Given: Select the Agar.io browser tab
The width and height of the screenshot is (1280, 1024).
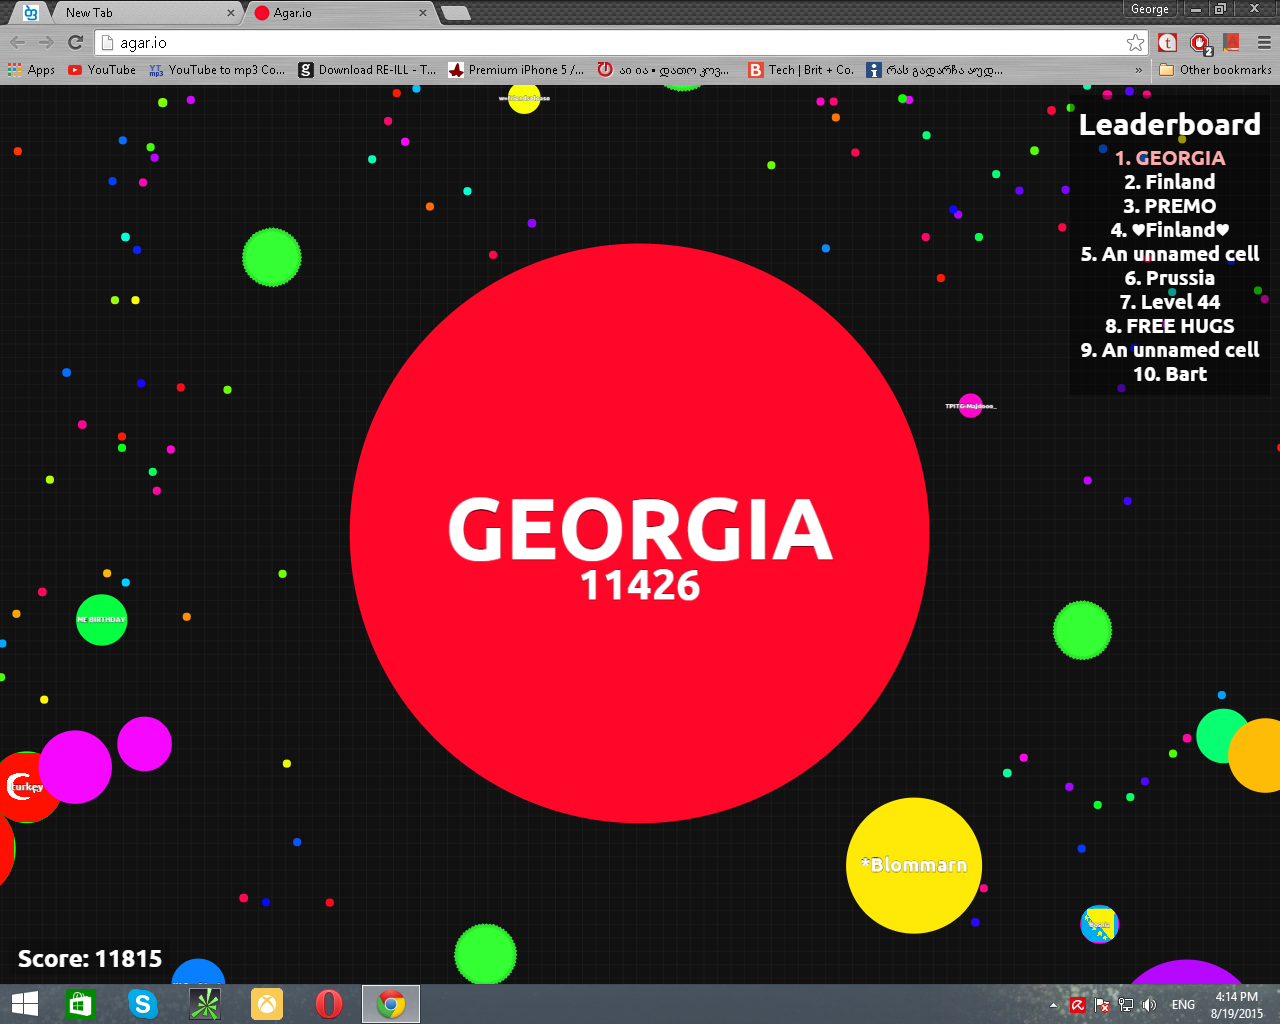Looking at the screenshot, I should [x=340, y=13].
